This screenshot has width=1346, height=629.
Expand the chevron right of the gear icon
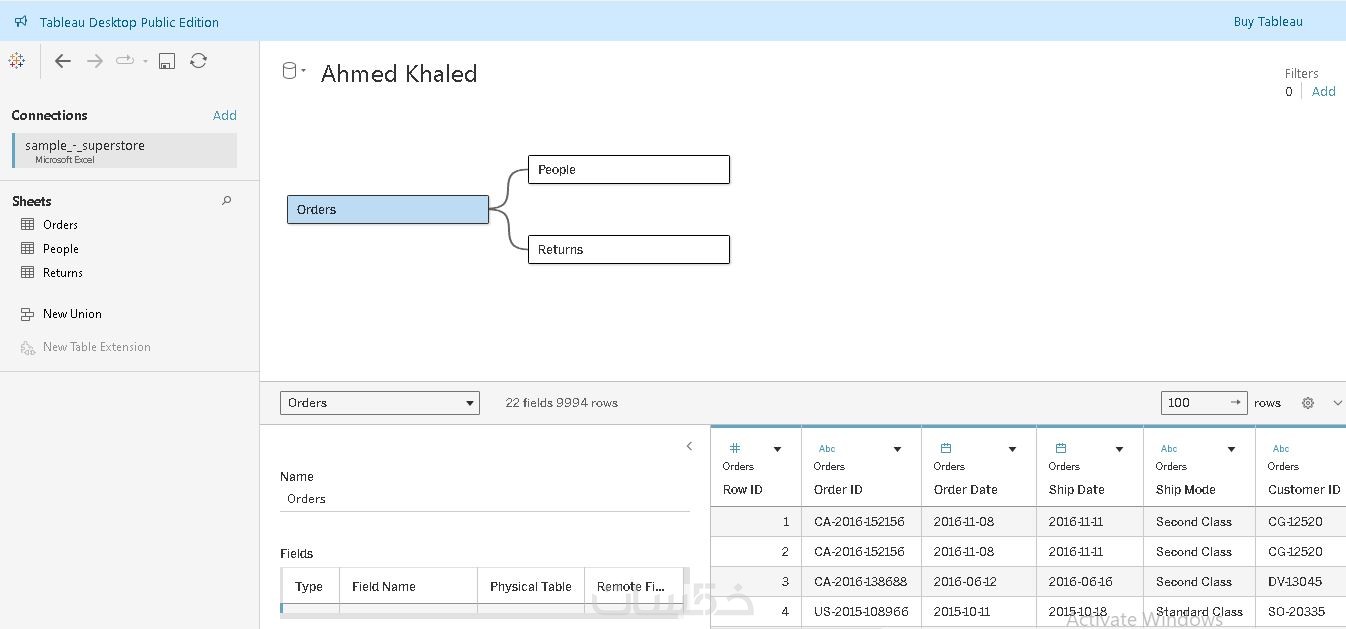[1337, 403]
